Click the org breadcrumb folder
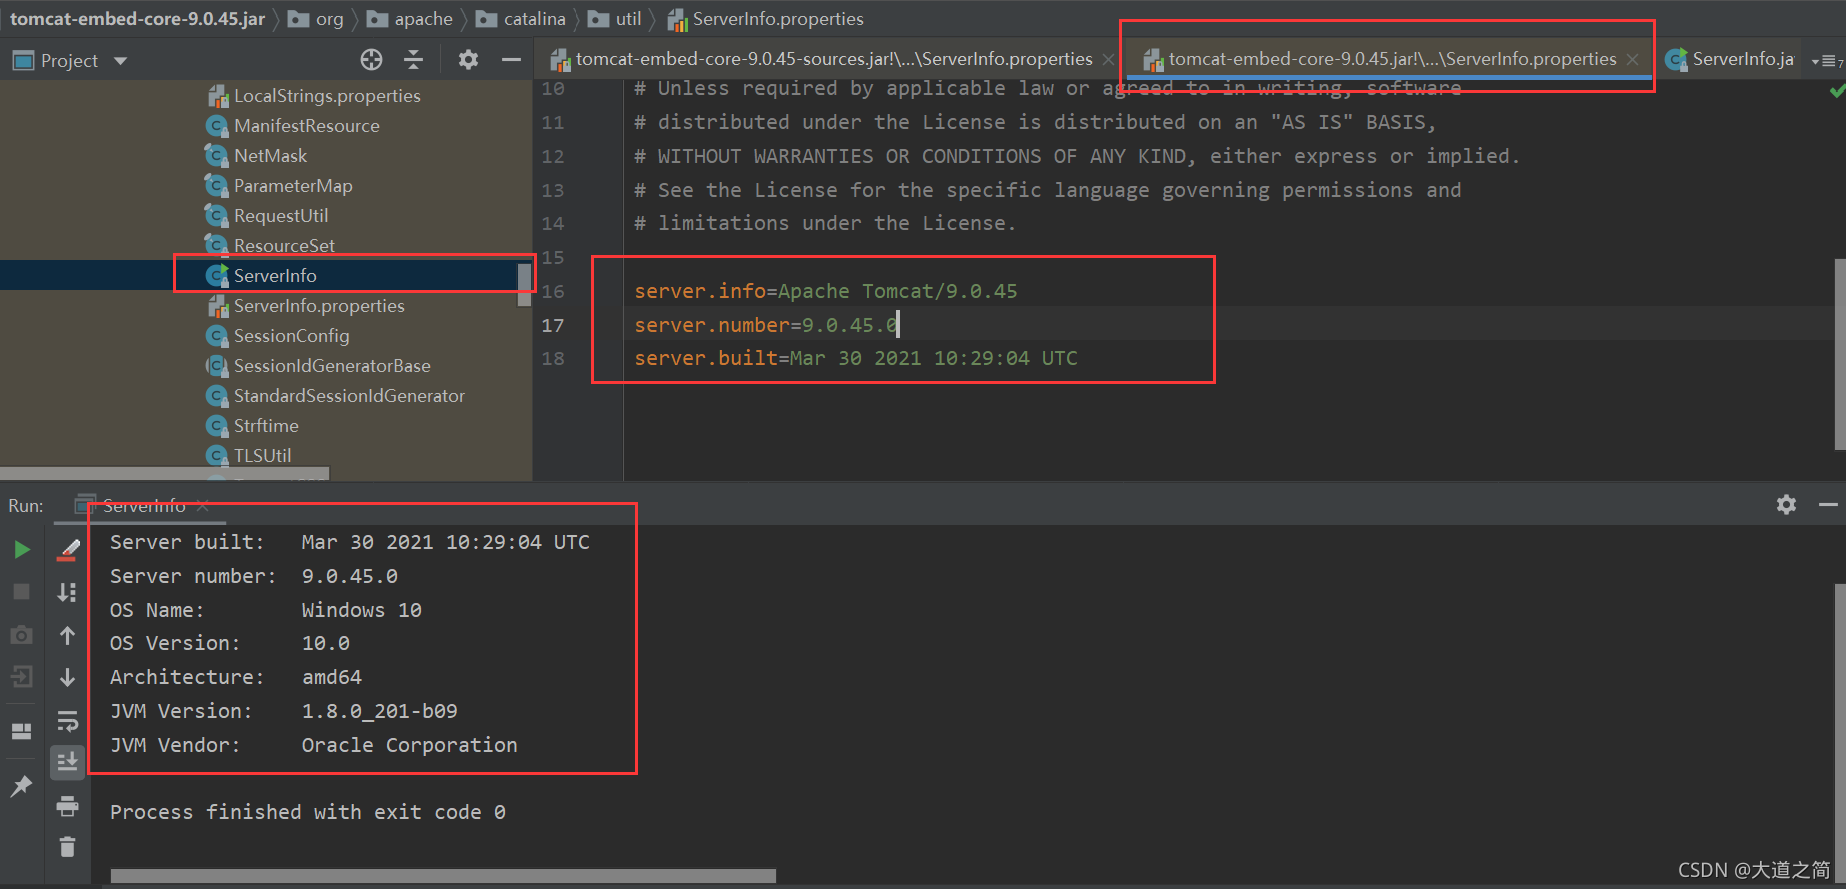 click(316, 19)
